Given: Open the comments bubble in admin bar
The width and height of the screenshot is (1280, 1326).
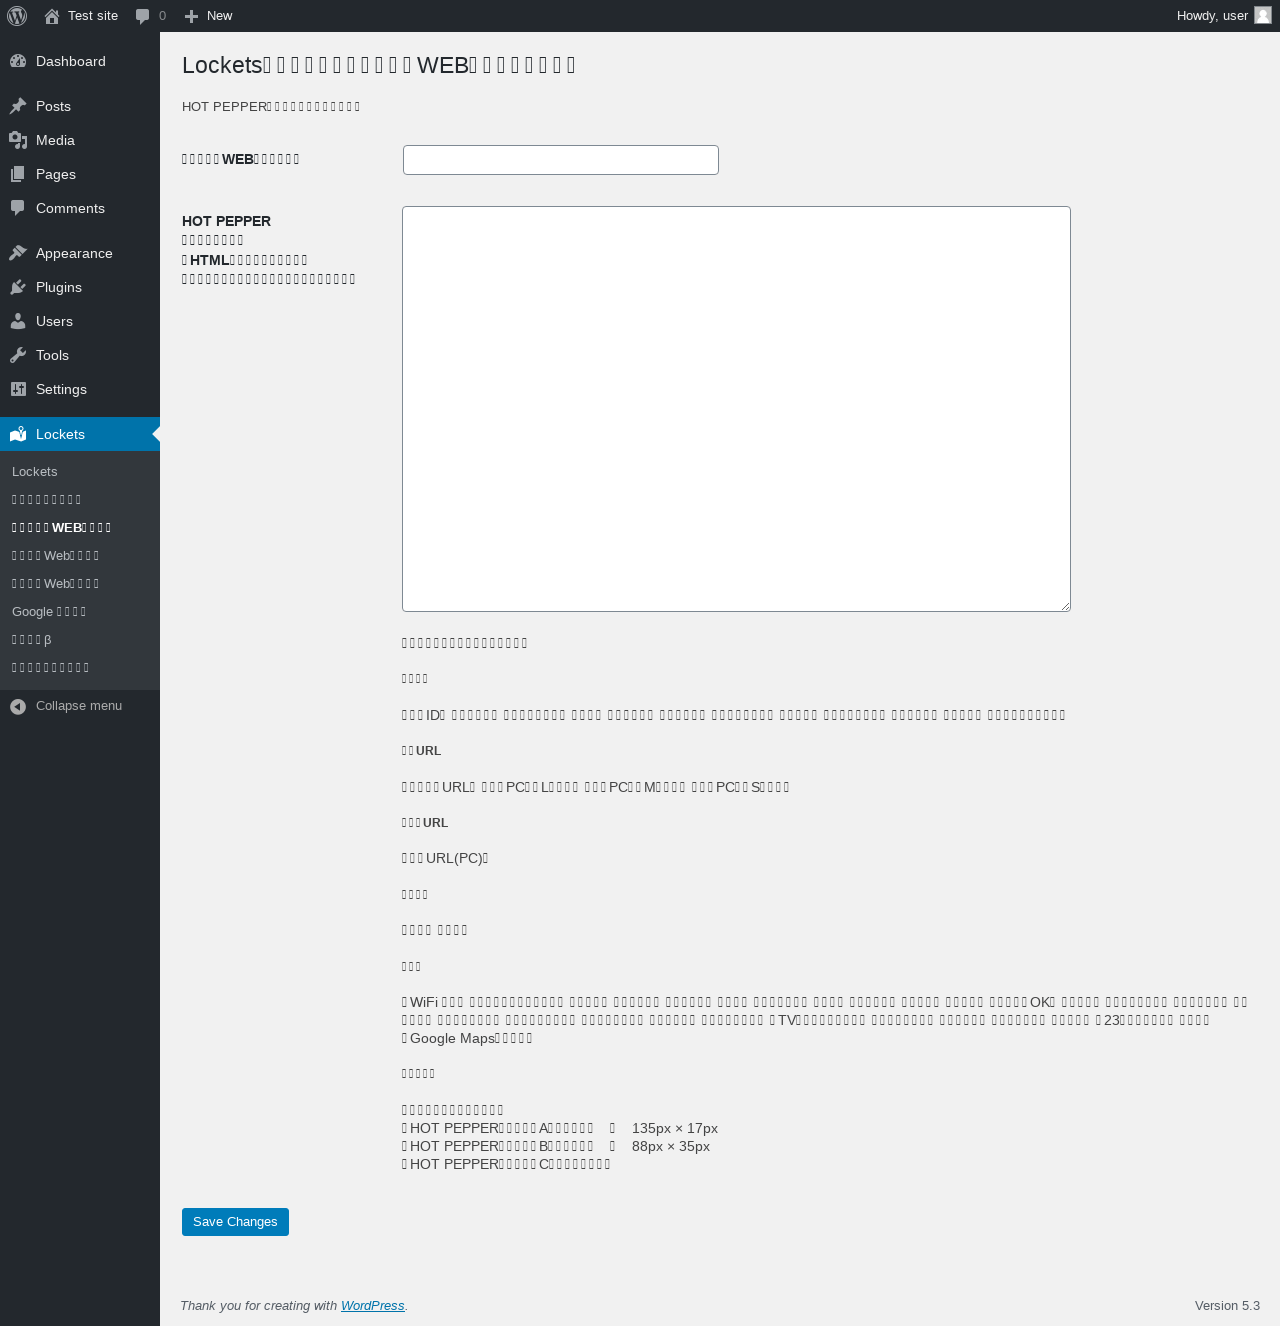Looking at the screenshot, I should [143, 16].
